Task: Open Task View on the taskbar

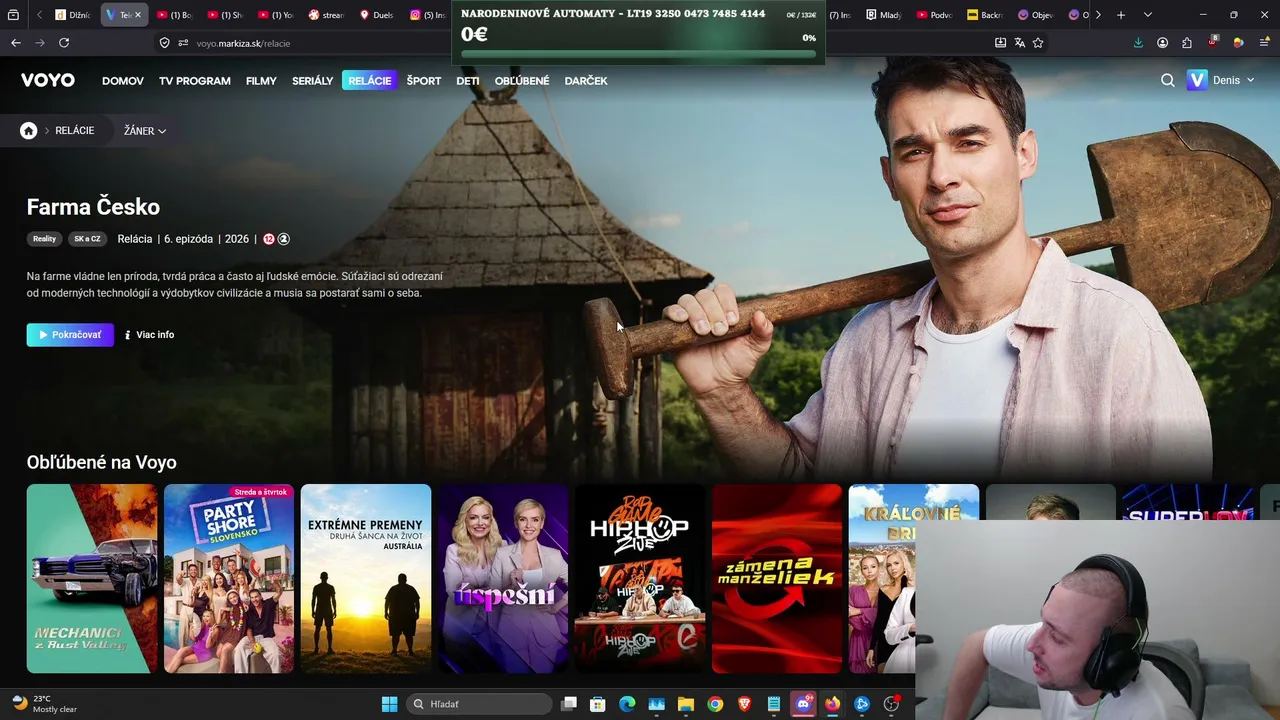Action: [569, 704]
